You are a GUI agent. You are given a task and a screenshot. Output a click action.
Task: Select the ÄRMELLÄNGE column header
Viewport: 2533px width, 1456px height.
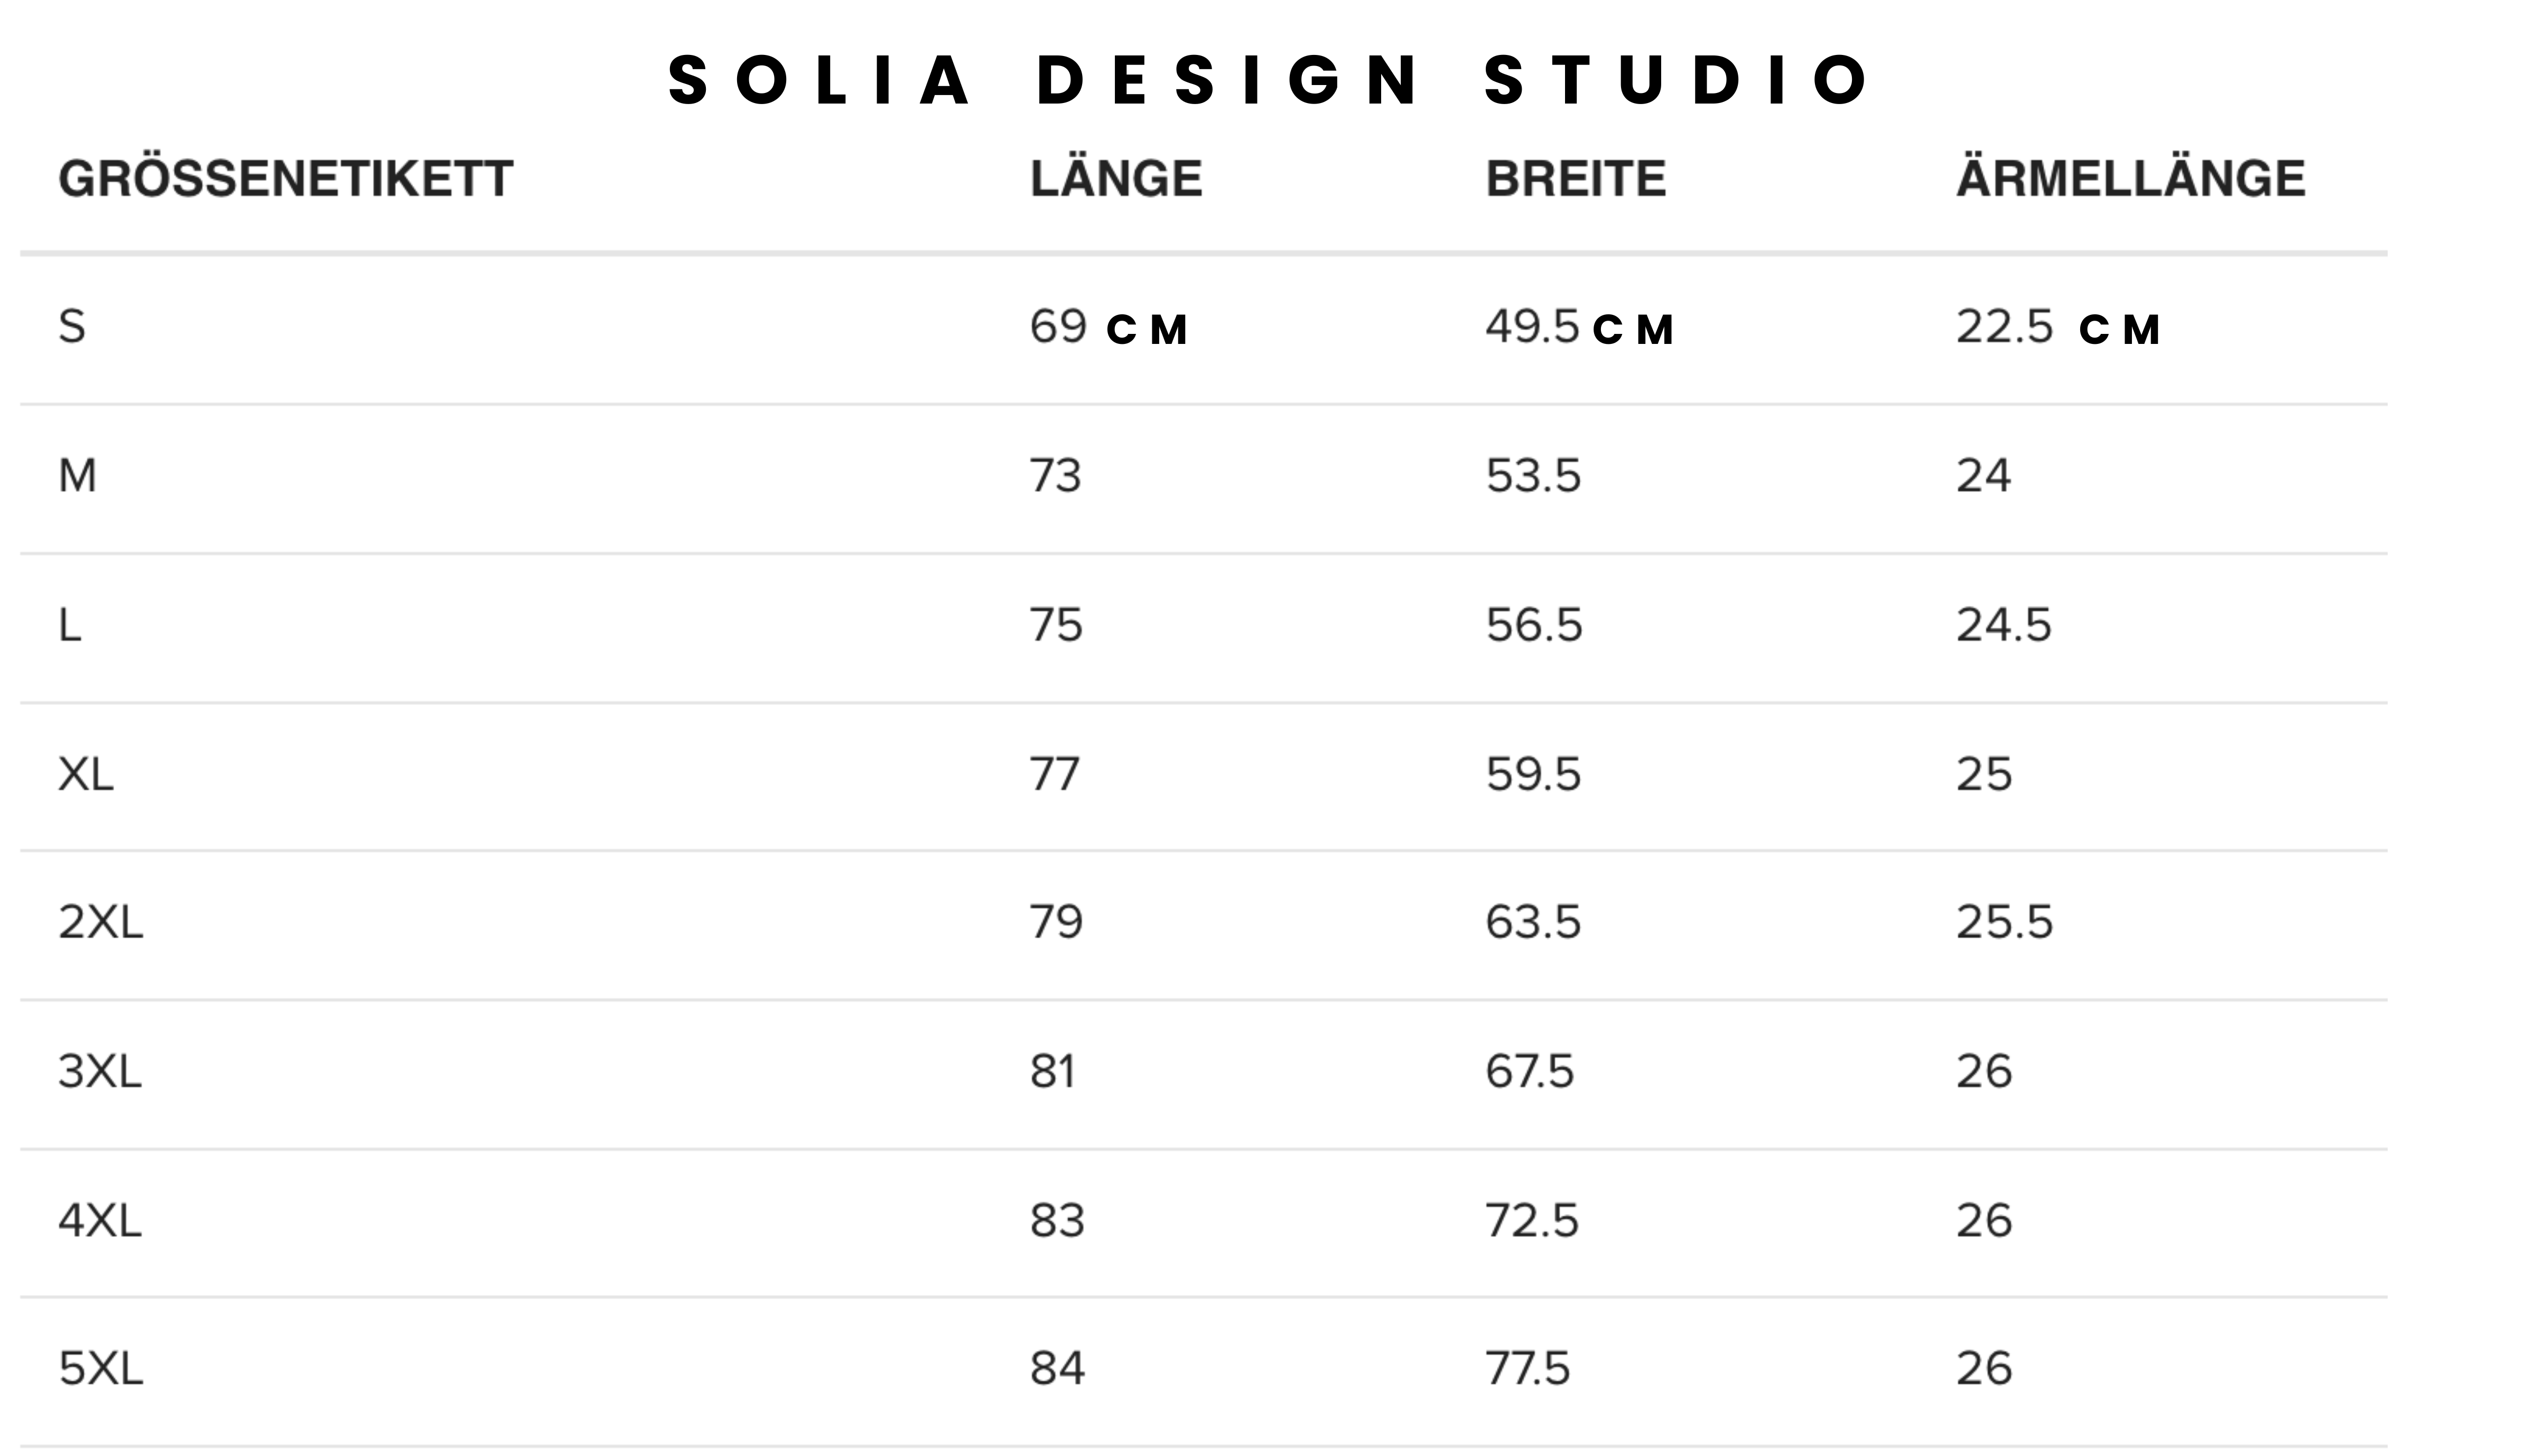[2130, 178]
